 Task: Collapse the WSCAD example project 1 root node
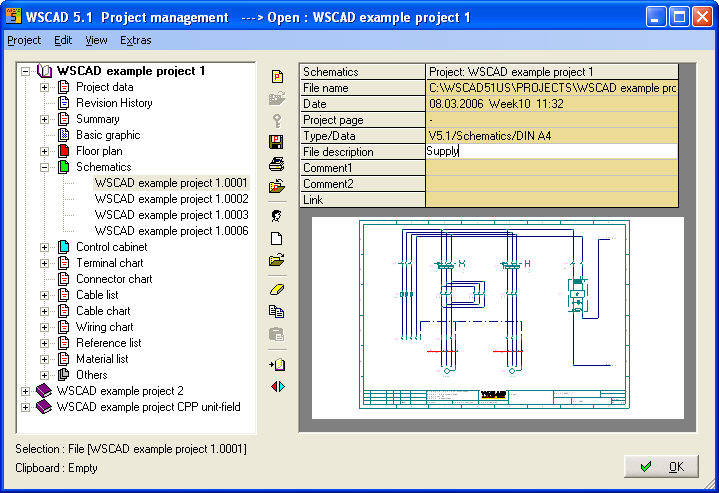click(x=26, y=72)
